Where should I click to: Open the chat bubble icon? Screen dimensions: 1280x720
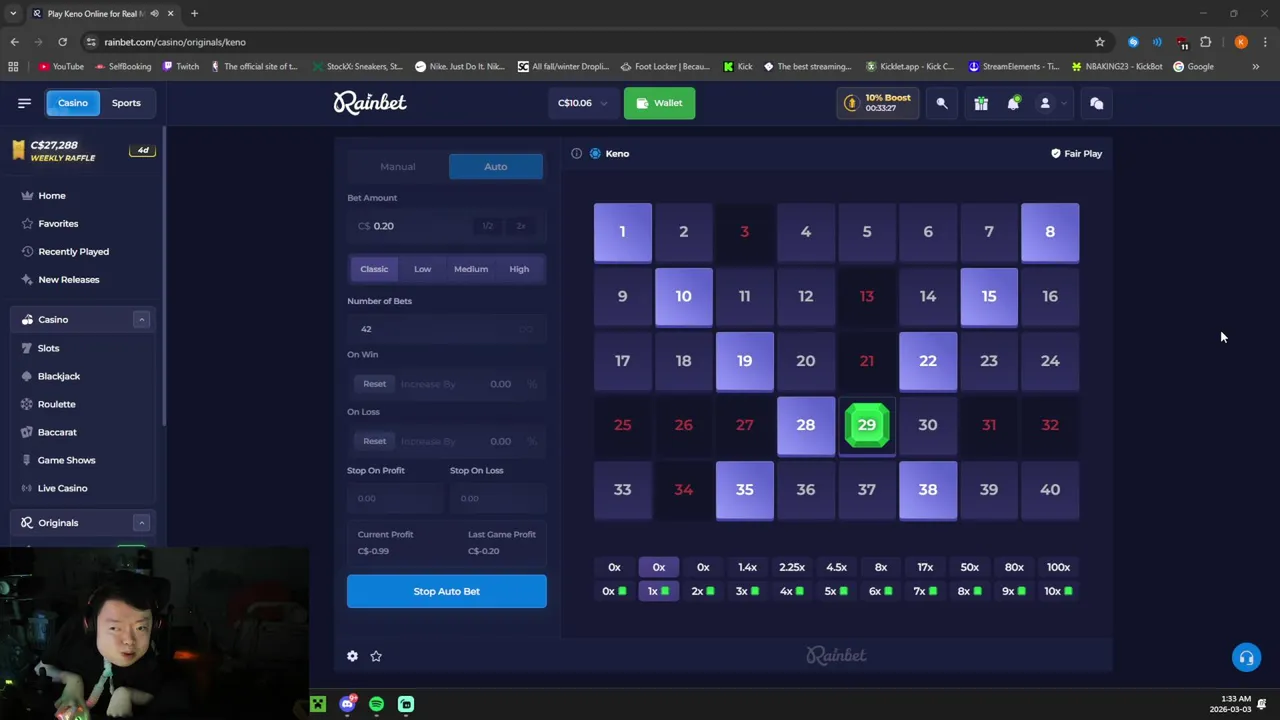coord(1096,103)
